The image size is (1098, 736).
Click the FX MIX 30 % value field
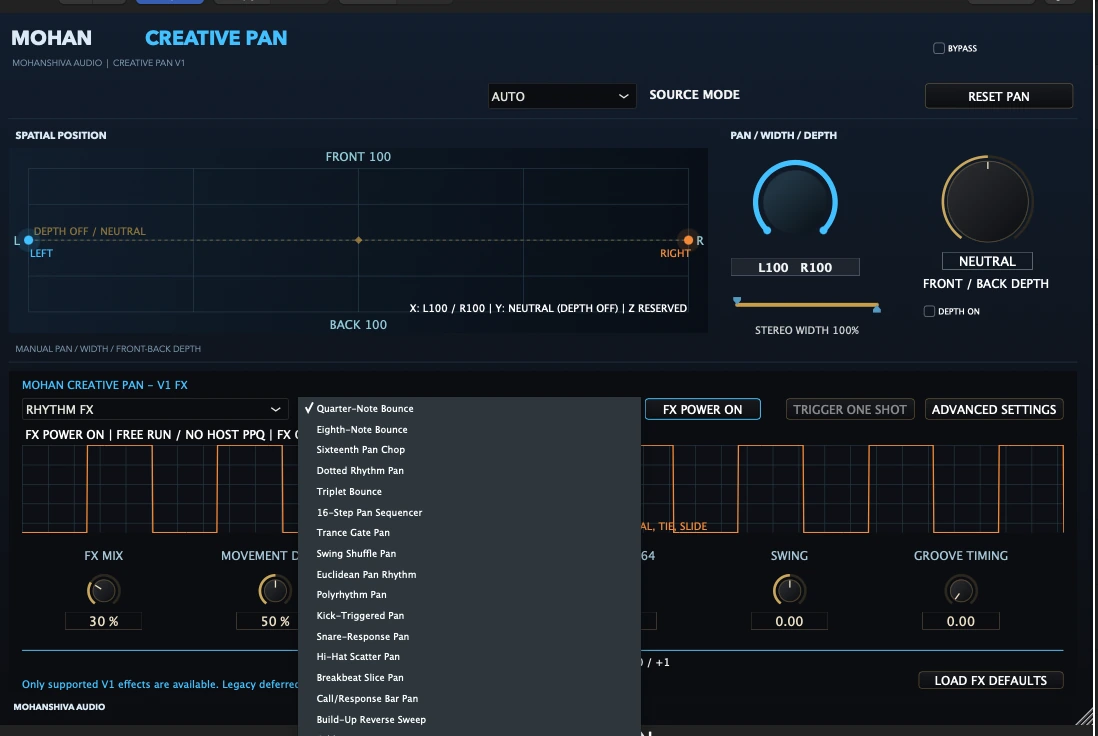[x=103, y=621]
